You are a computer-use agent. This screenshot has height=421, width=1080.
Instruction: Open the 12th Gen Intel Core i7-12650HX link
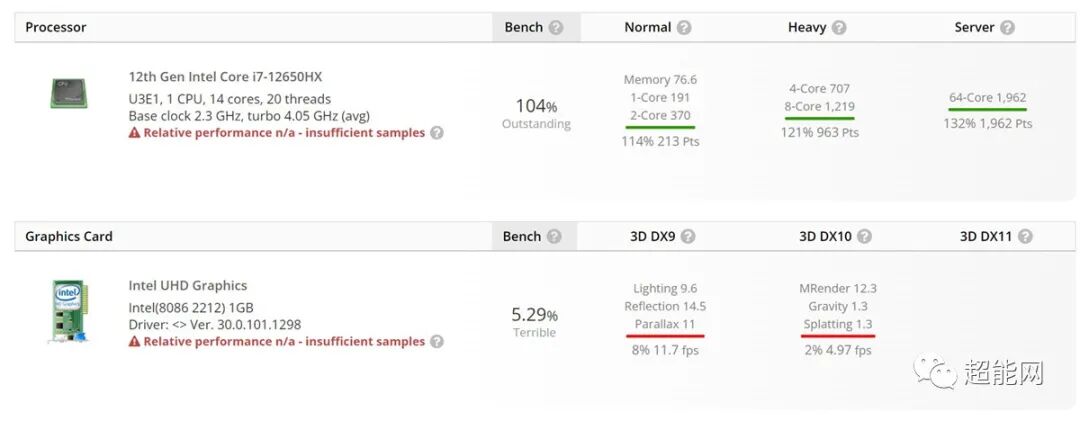[x=225, y=77]
